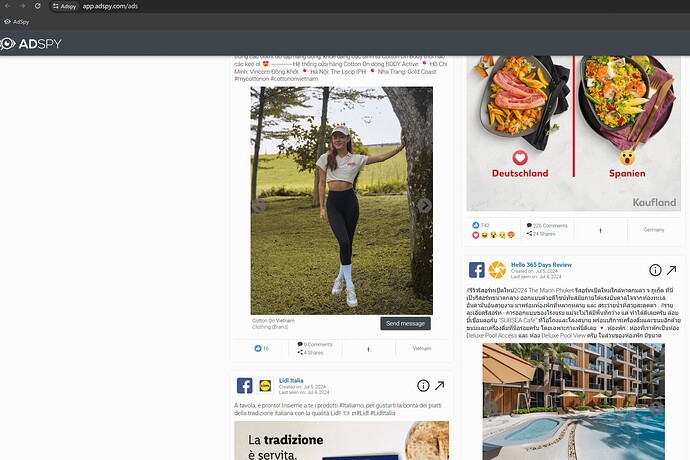The width and height of the screenshot is (690, 460).
Task: Open the Kaufland Deutschland Spanien image
Action: coord(573,133)
